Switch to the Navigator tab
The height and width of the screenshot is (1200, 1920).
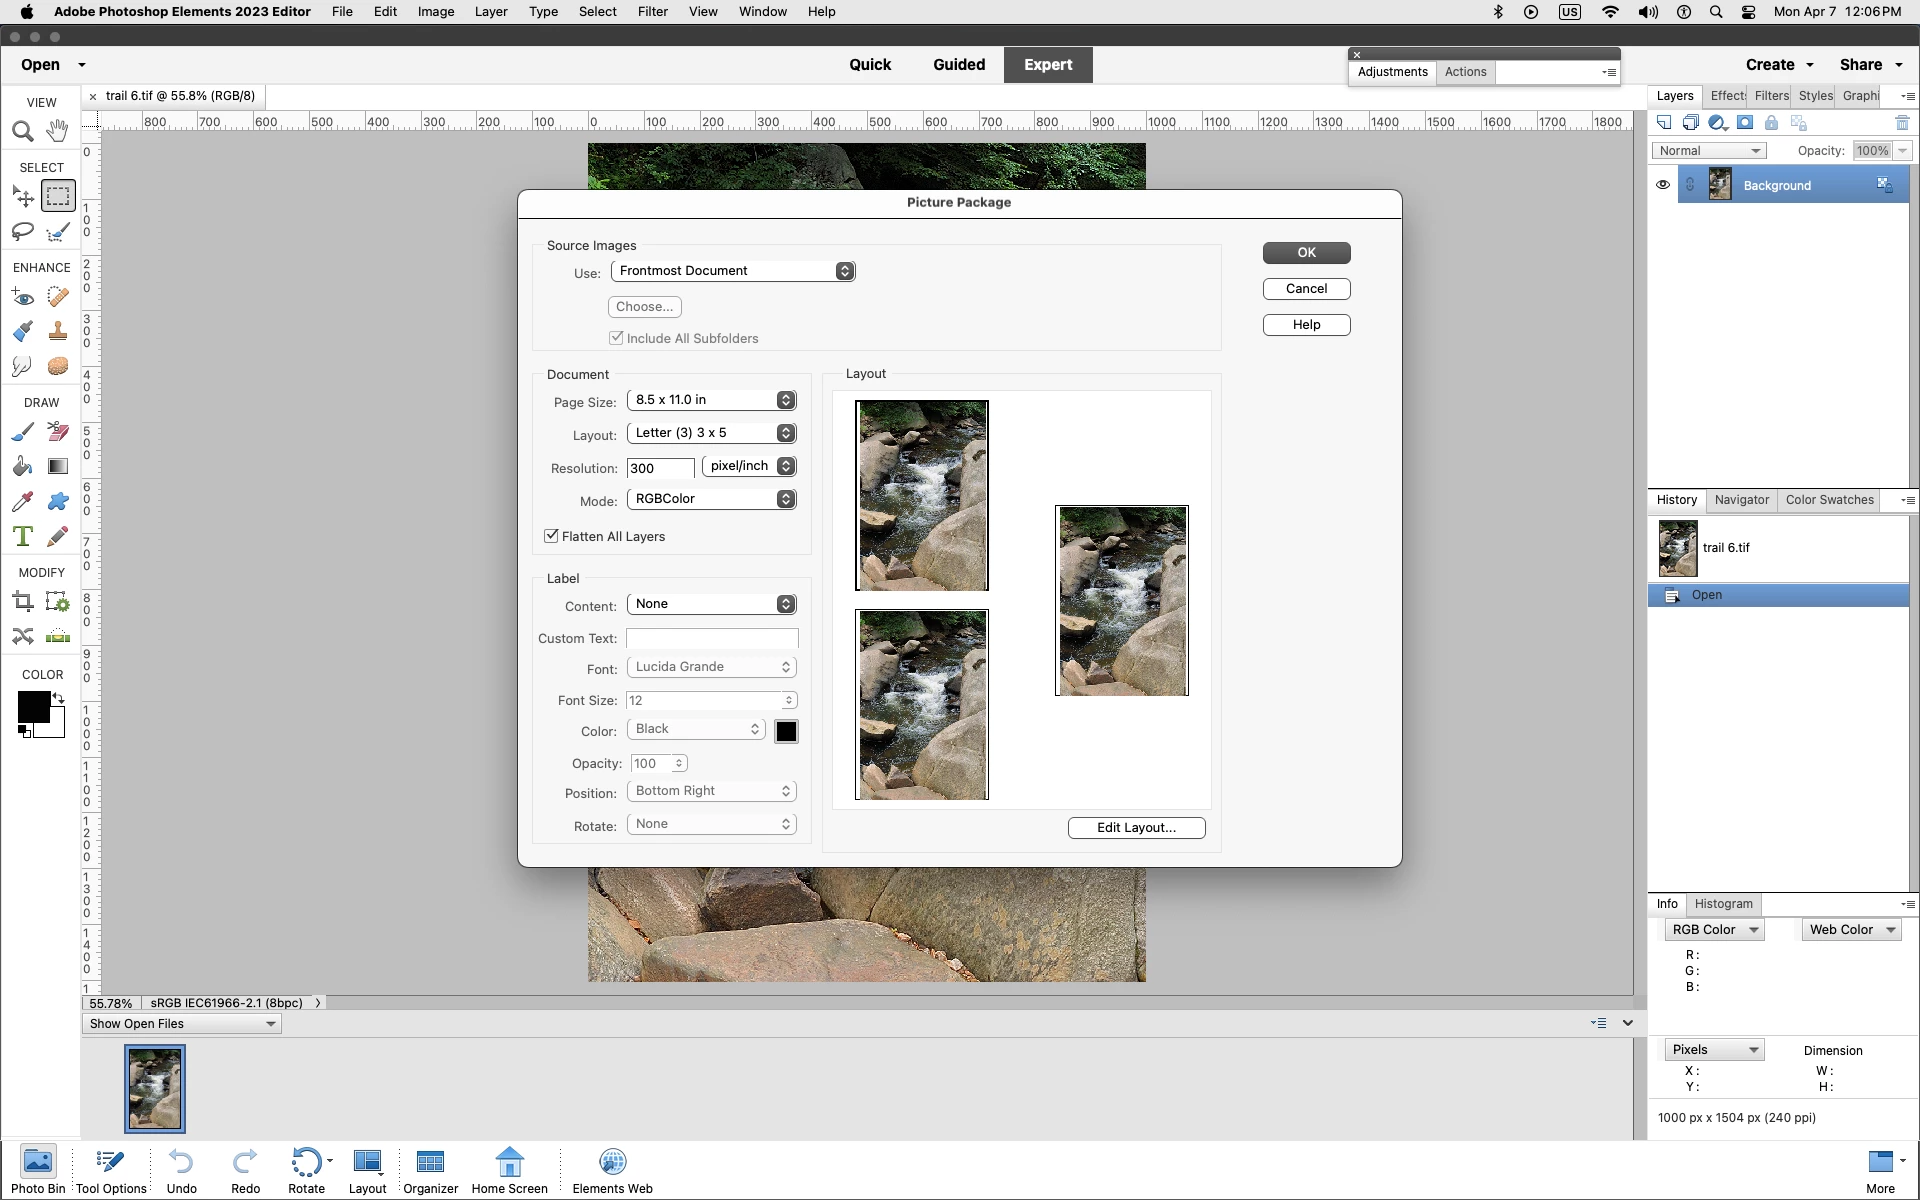click(x=1741, y=500)
